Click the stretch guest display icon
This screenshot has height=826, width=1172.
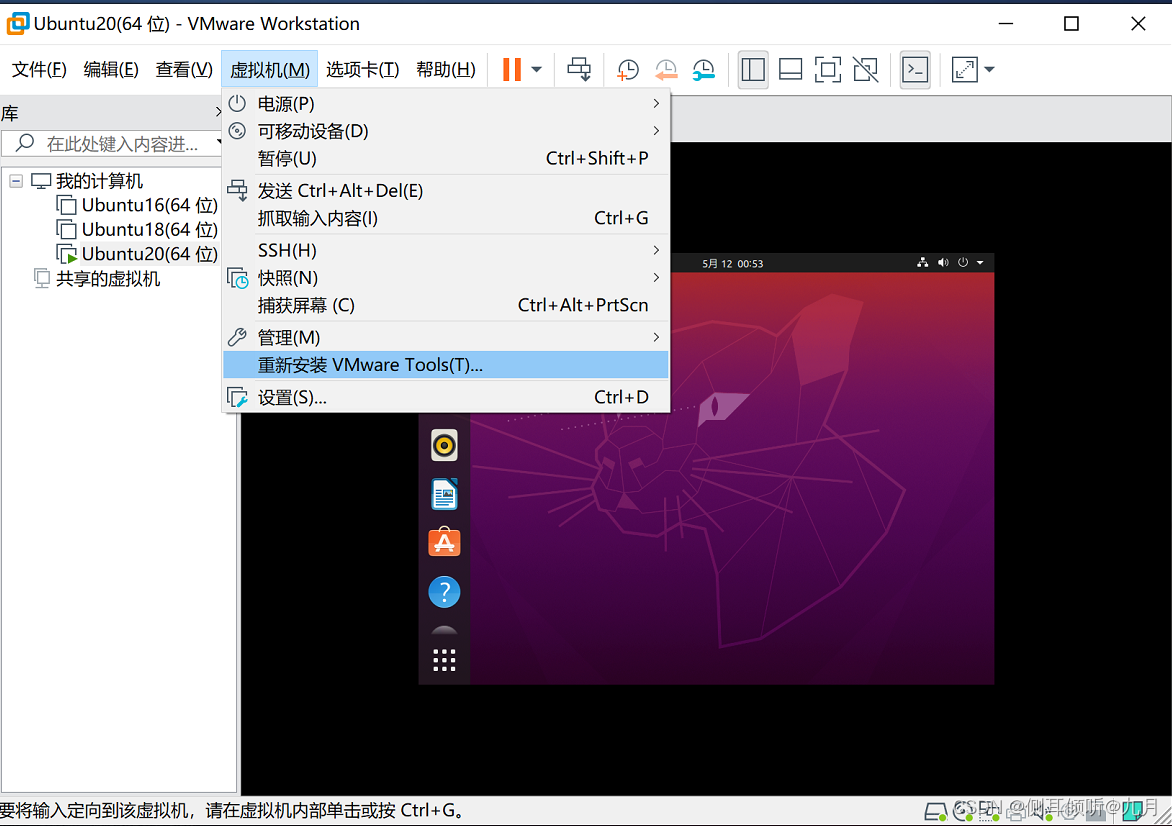coord(964,70)
